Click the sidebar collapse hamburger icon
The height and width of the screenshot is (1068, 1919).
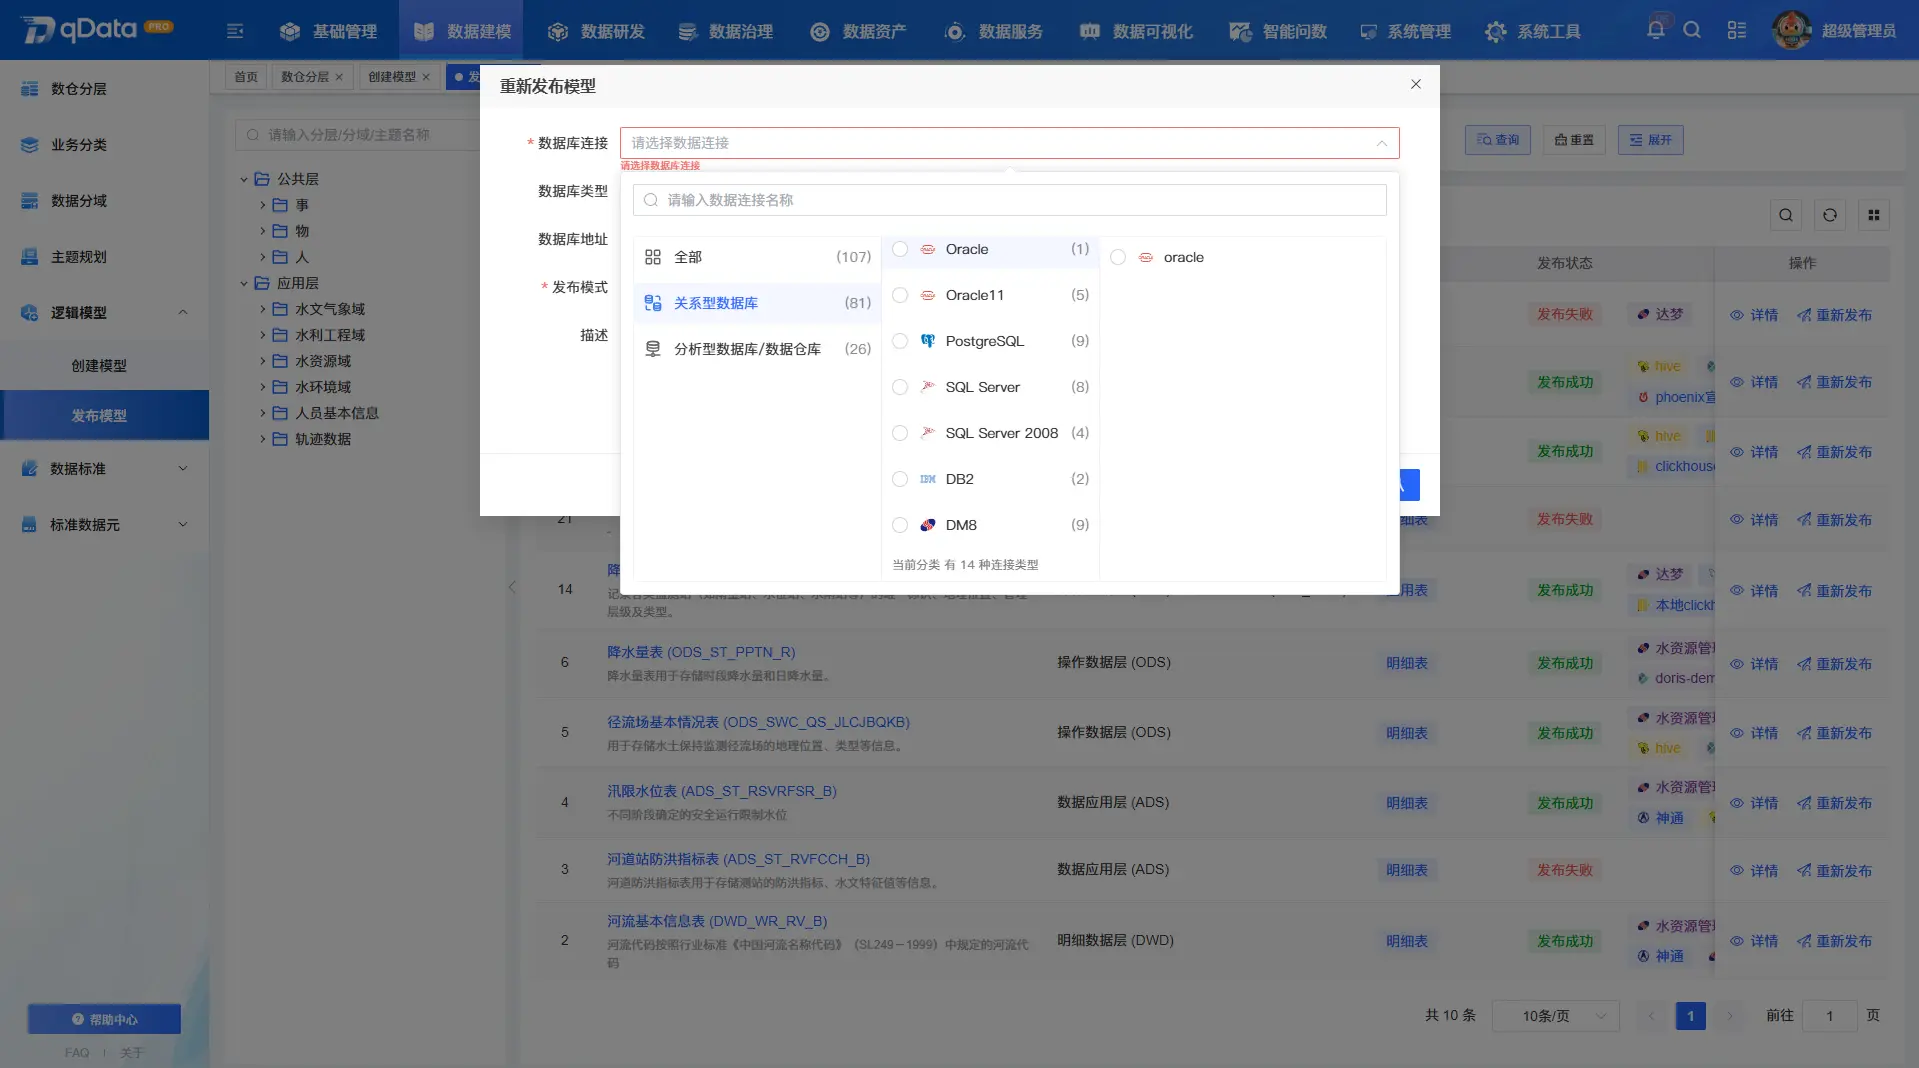(x=235, y=31)
